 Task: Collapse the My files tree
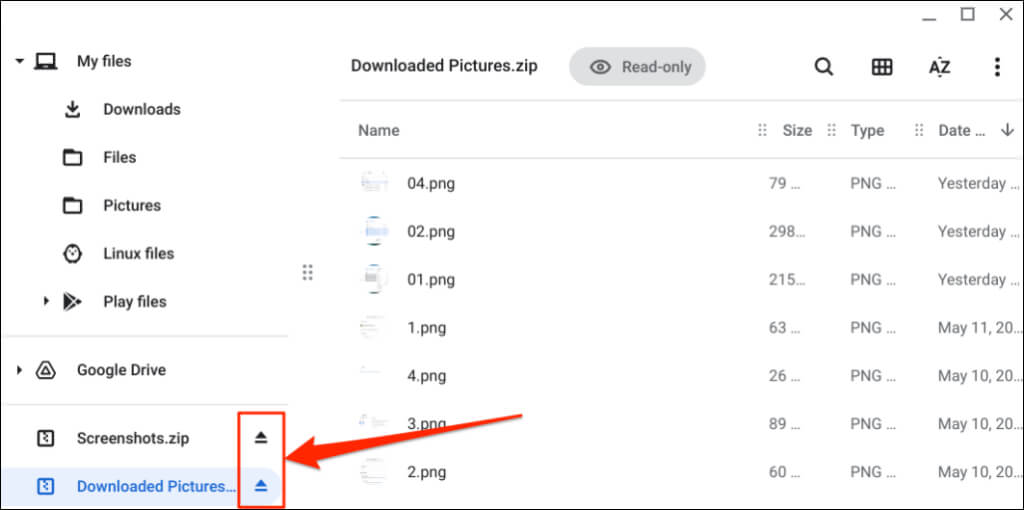[x=19, y=61]
